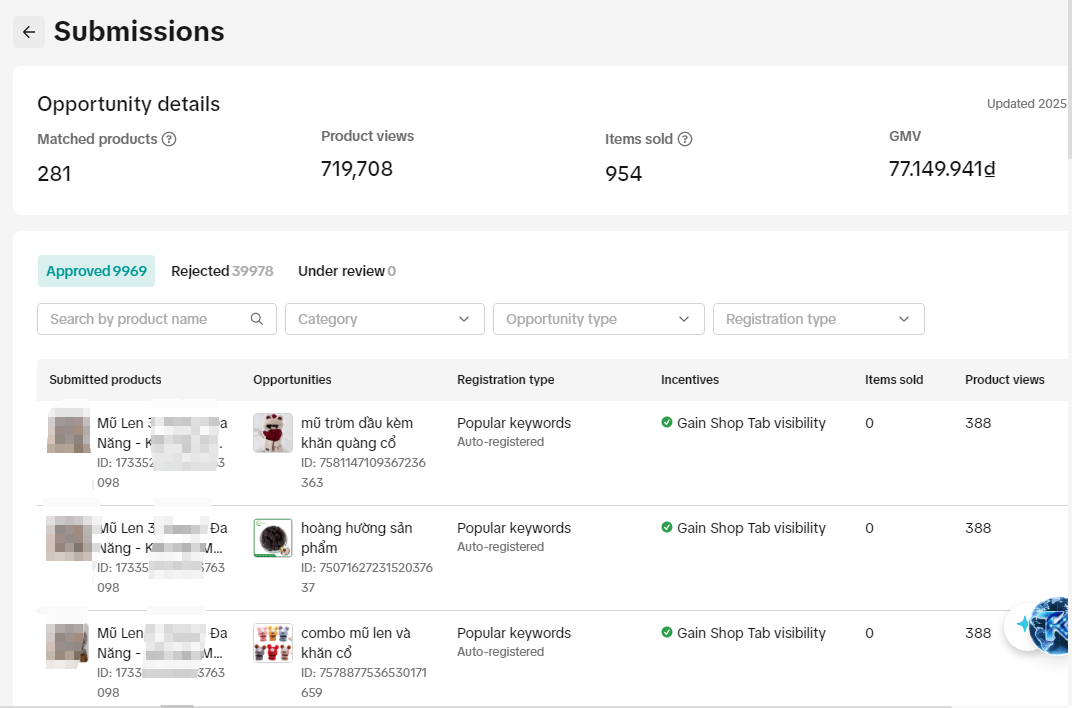This screenshot has height=708, width=1072.
Task: Select the Under review tab
Action: coord(346,271)
